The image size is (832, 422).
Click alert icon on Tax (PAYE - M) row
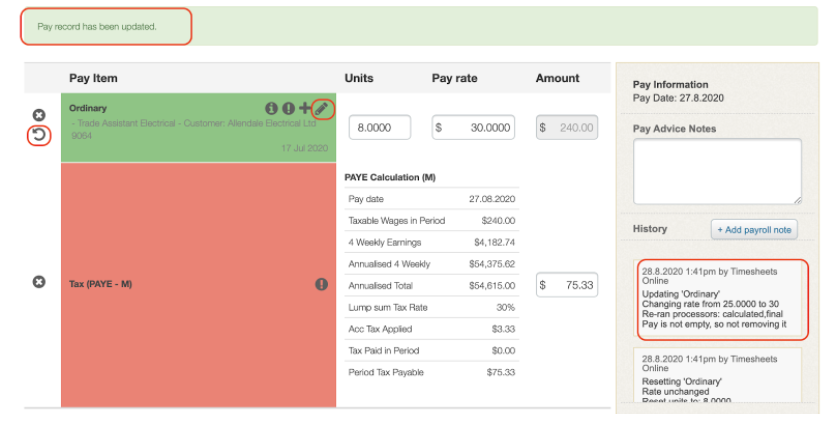[322, 284]
